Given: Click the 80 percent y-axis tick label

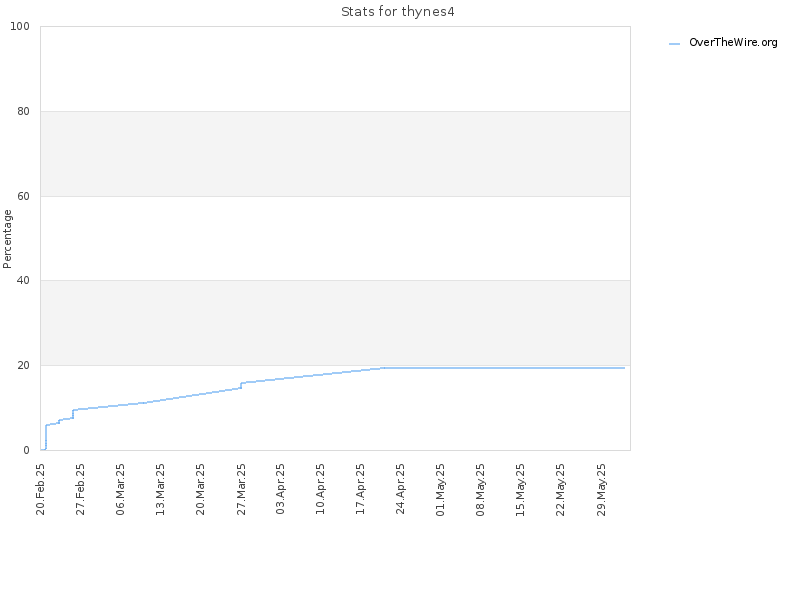Looking at the screenshot, I should (x=23, y=111).
